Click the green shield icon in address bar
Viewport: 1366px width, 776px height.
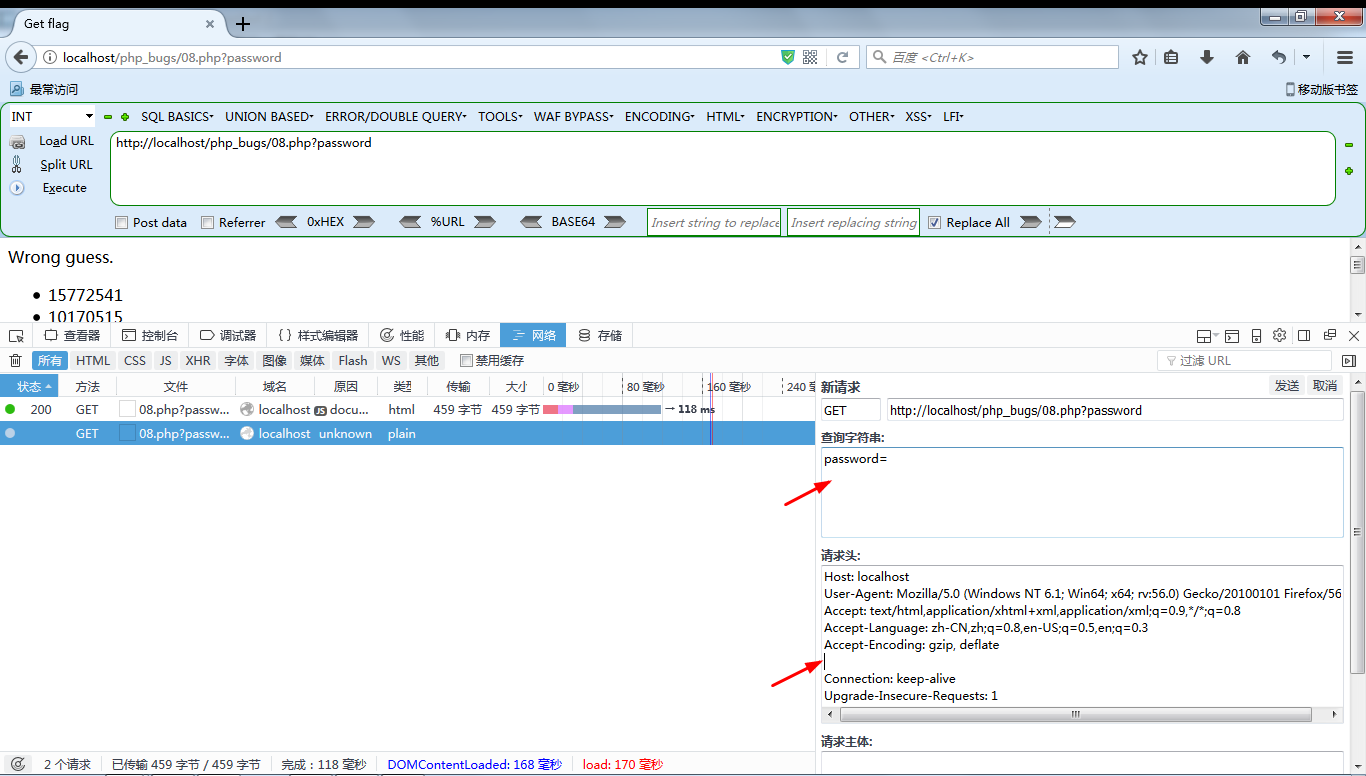(788, 57)
